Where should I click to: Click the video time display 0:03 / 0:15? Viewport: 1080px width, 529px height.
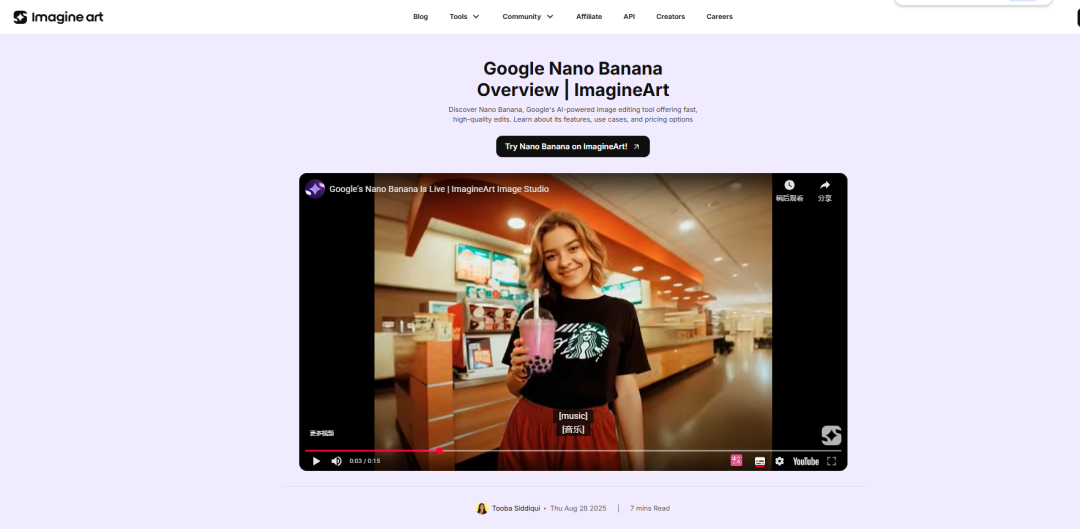(x=364, y=461)
